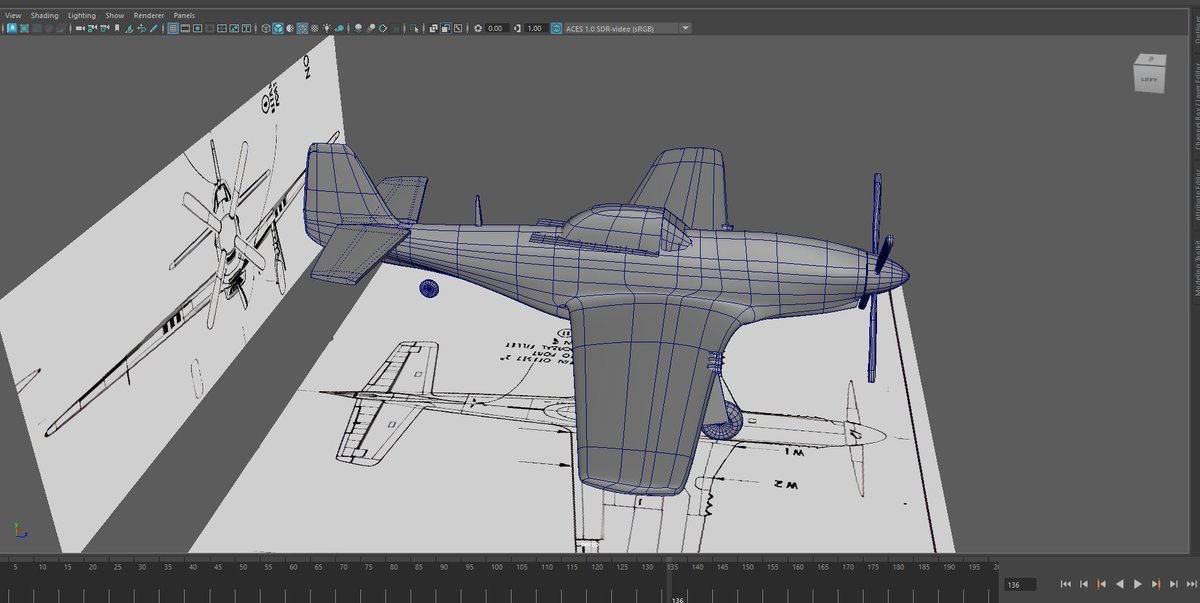
Task: Step forward one key
Action: coord(1155,584)
